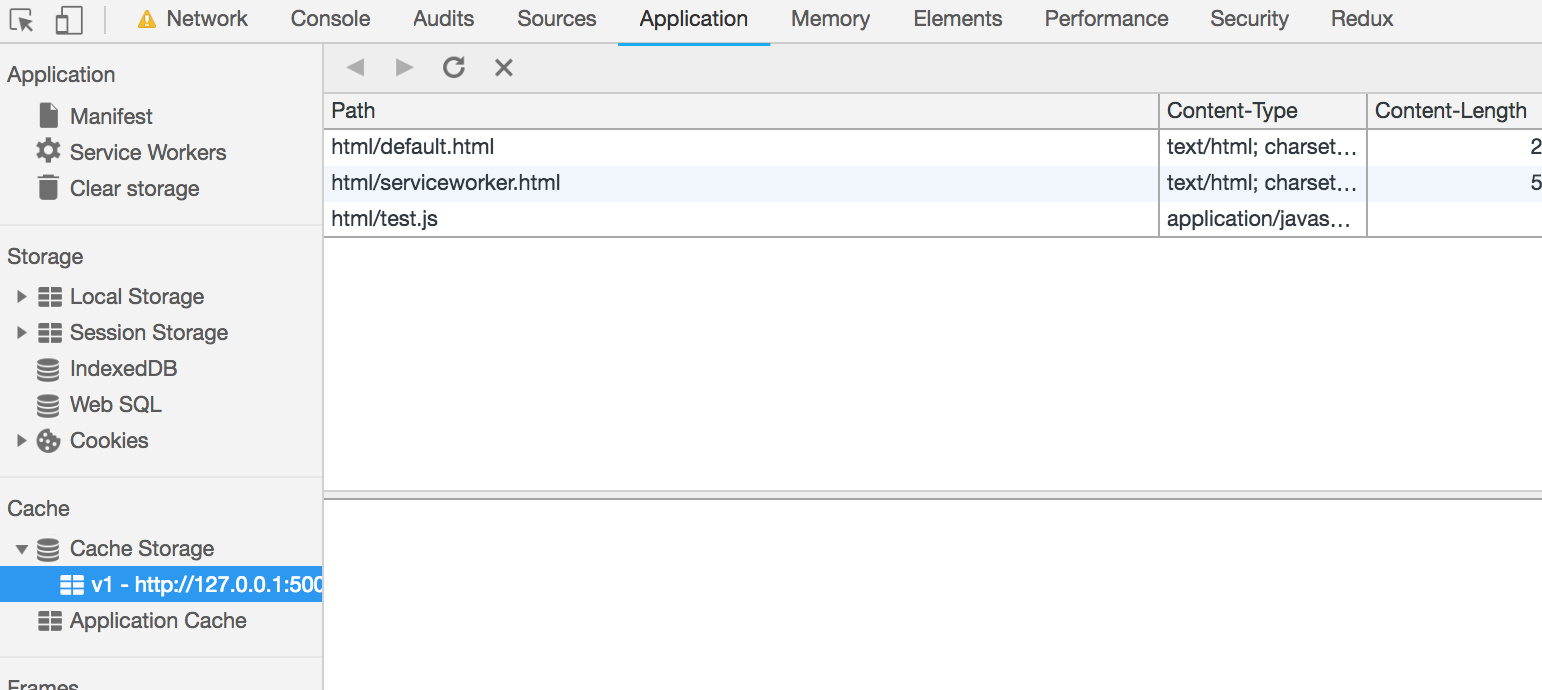Sort by the Content-Length column header
This screenshot has height=690, width=1542.
1450,110
